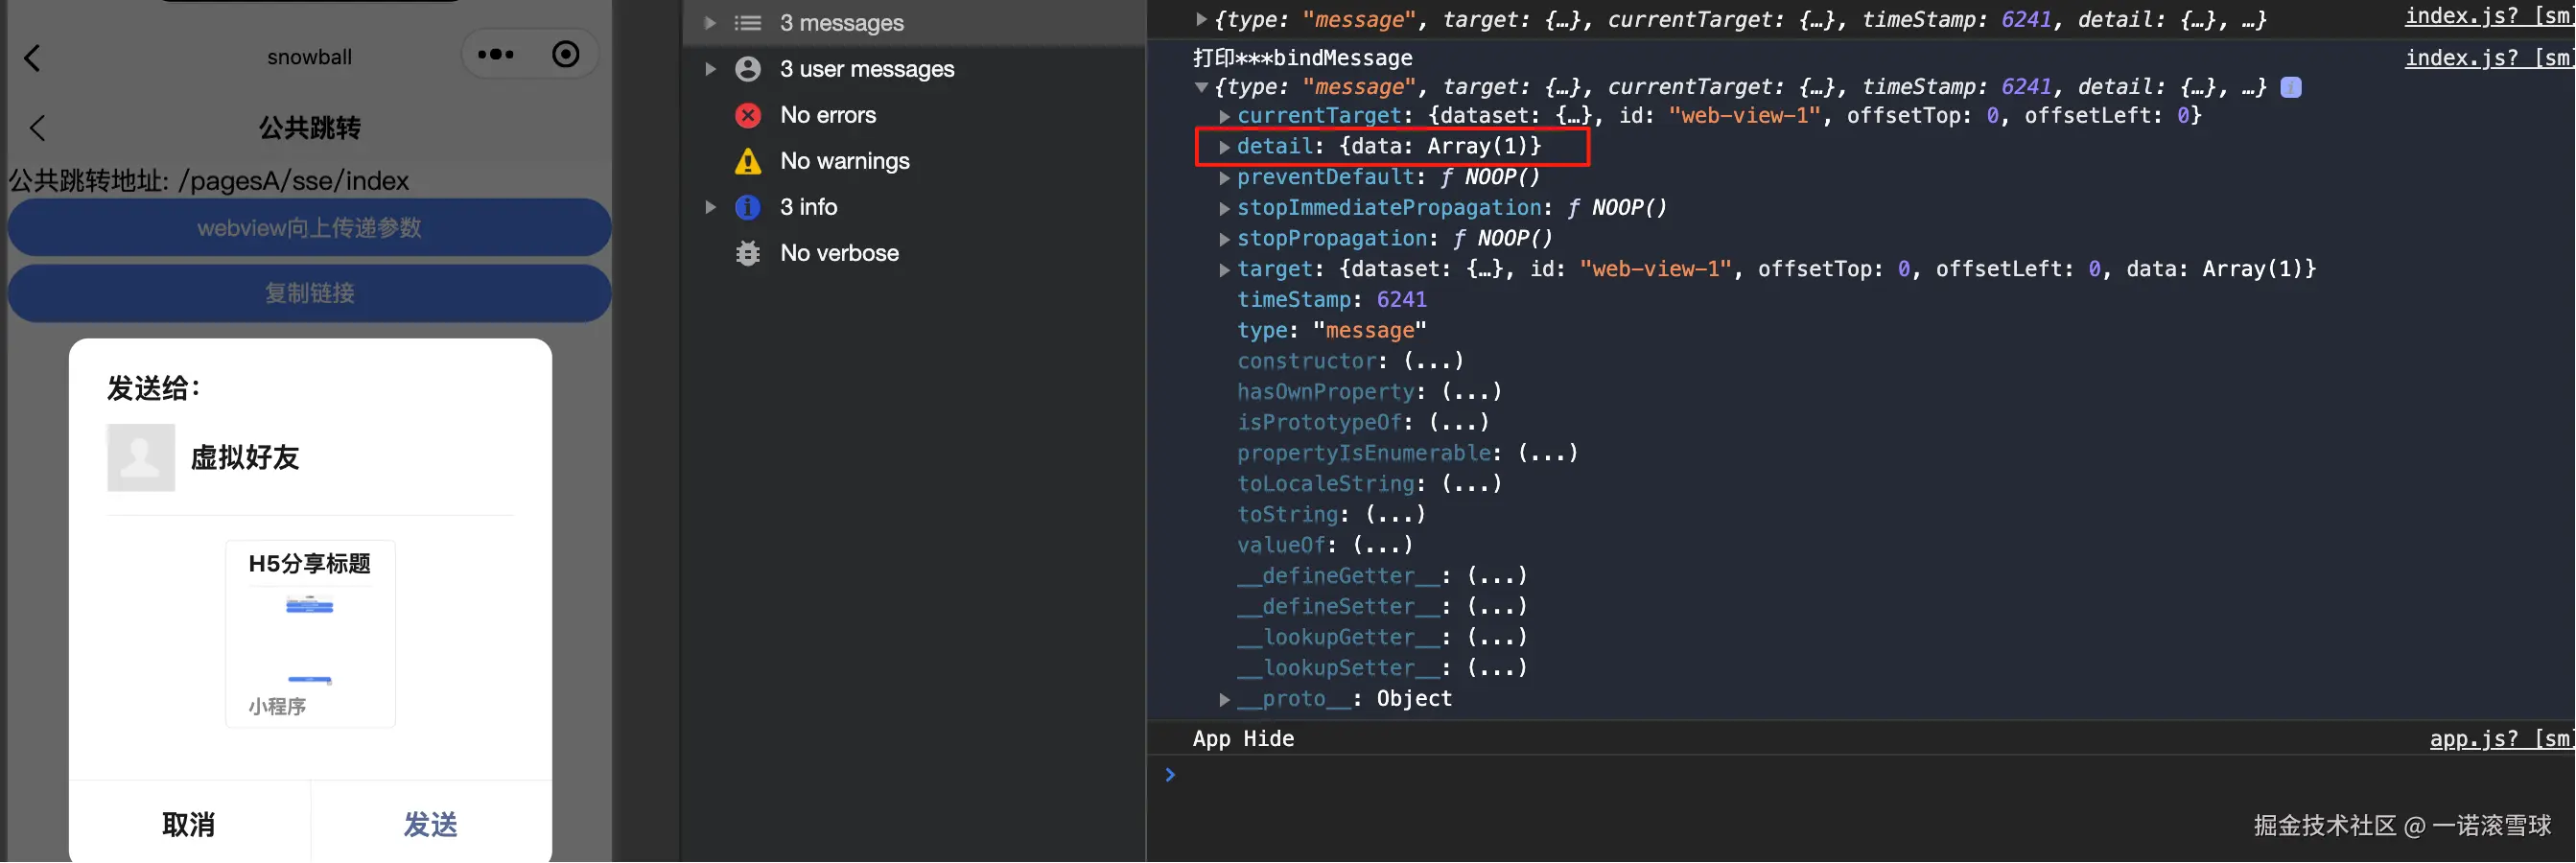The image size is (2576, 863).
Task: Click the No verbose bug icon
Action: click(x=748, y=253)
